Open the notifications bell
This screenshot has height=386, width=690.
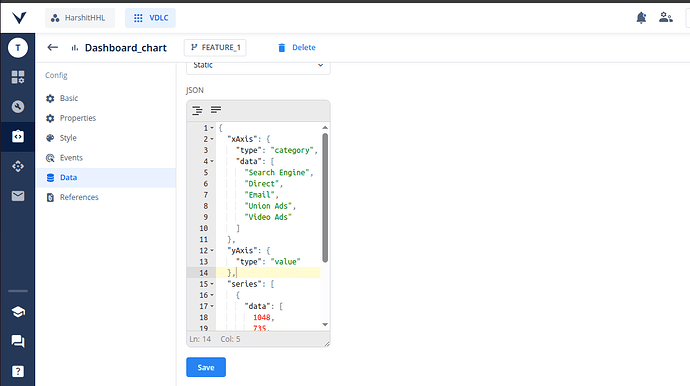[641, 18]
